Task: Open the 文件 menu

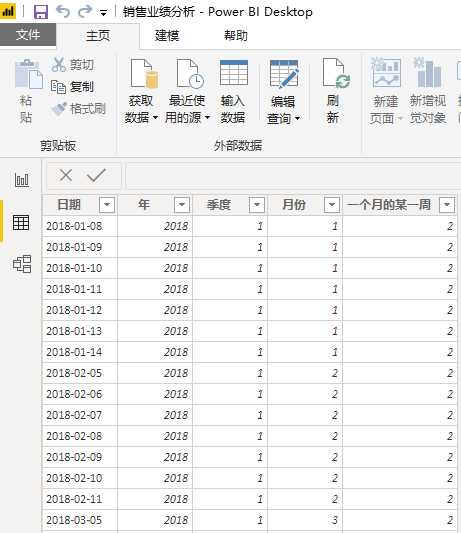Action: click(28, 35)
